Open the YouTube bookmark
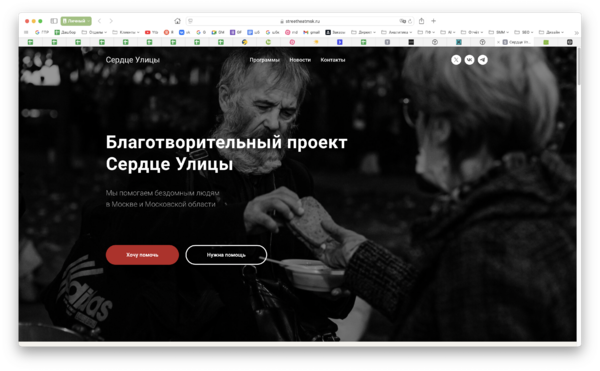 pyautogui.click(x=152, y=33)
